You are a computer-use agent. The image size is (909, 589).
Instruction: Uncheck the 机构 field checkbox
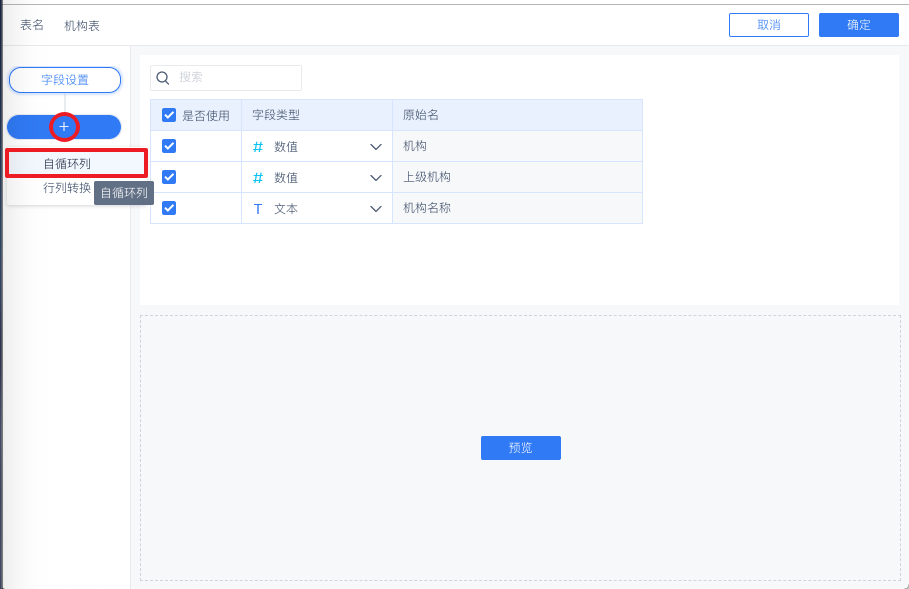[169, 146]
